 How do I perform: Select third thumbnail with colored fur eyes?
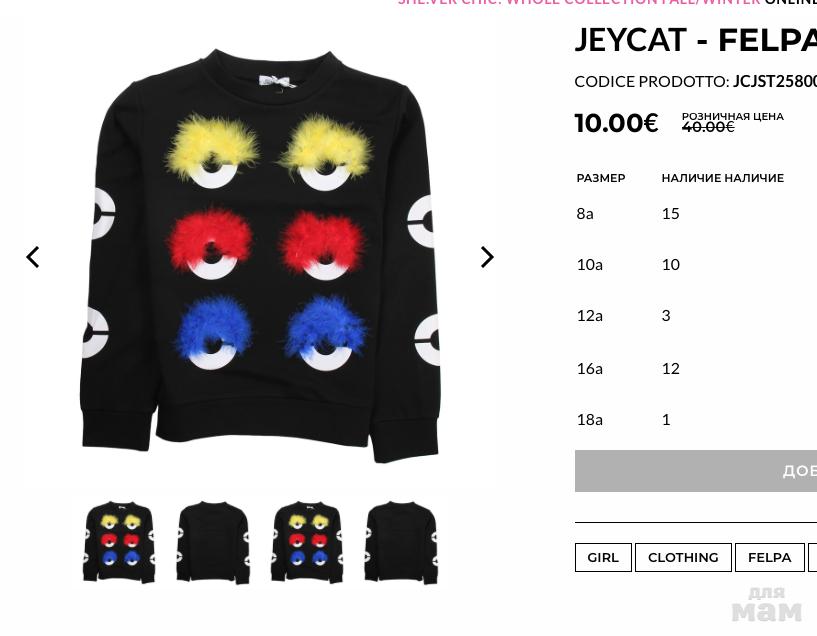coord(307,542)
